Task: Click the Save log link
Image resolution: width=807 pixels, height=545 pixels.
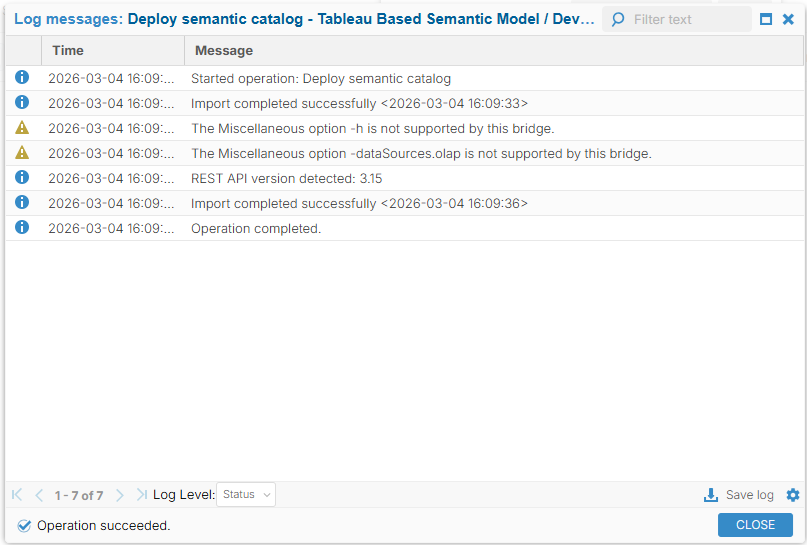Action: point(749,495)
